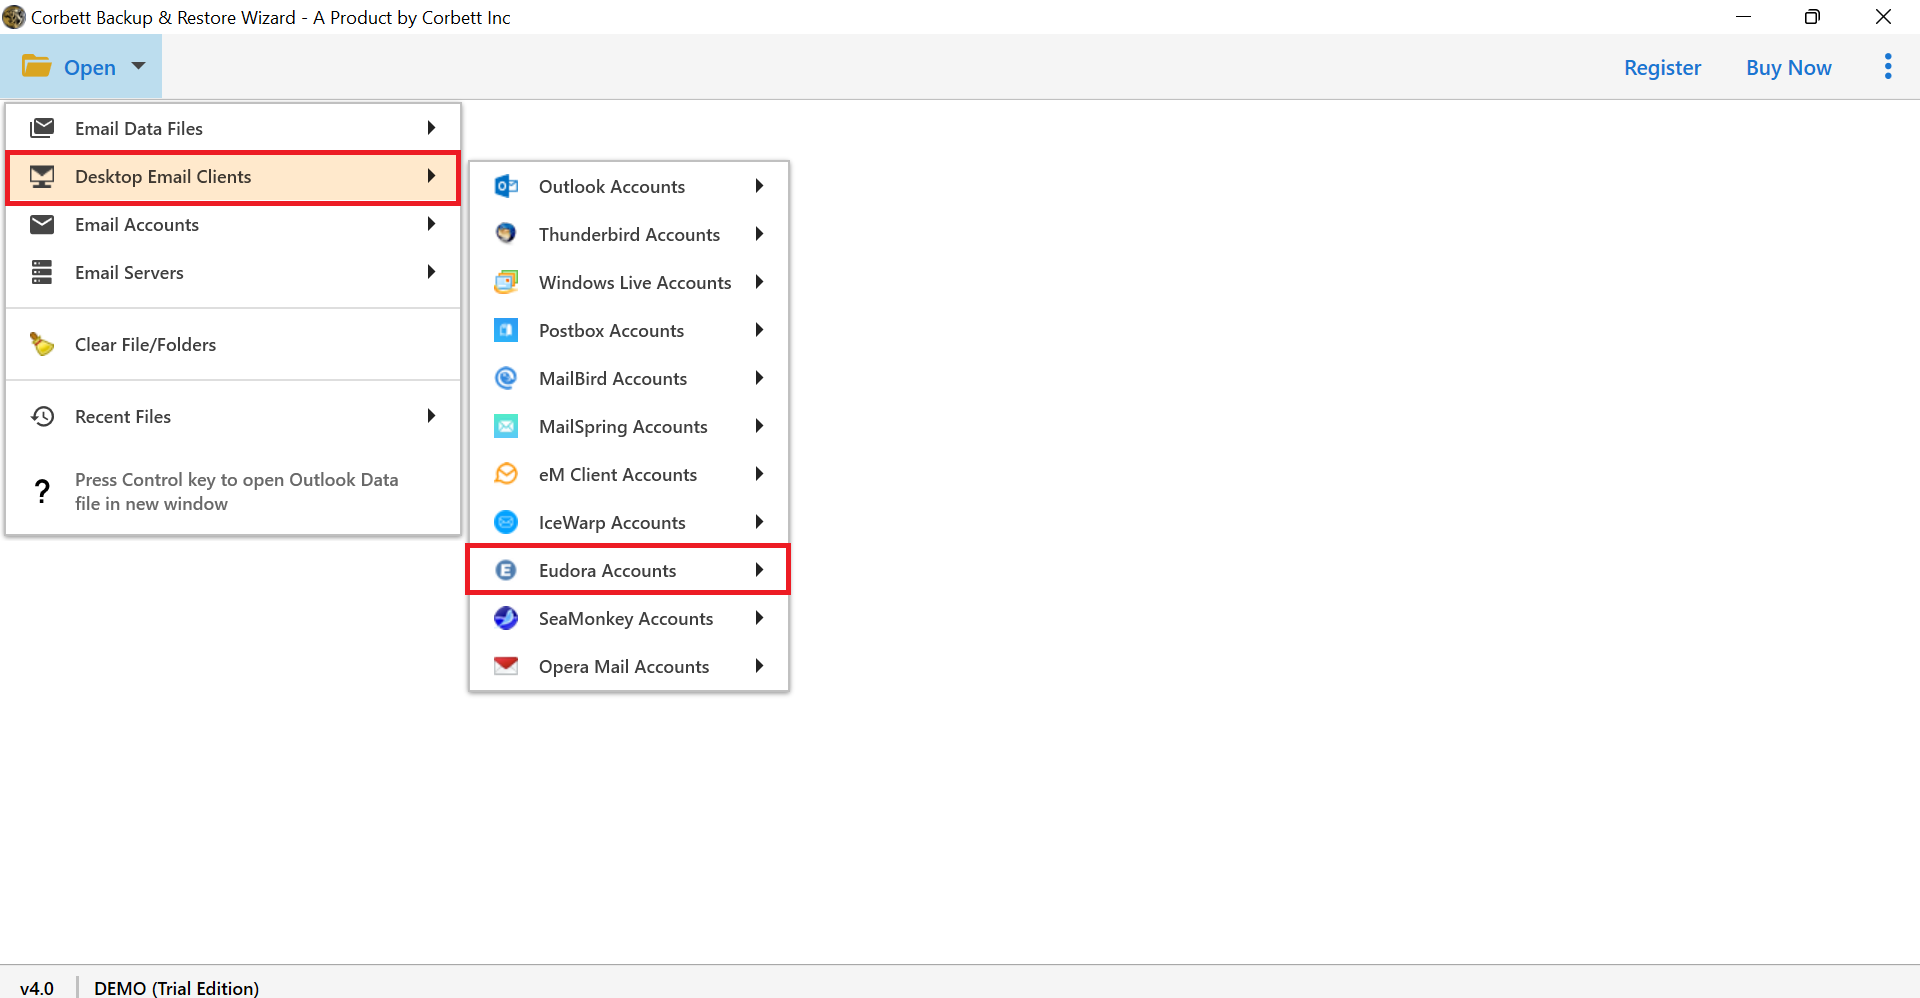
Task: Expand the Eudora Accounts submenu arrow
Action: pos(759,570)
